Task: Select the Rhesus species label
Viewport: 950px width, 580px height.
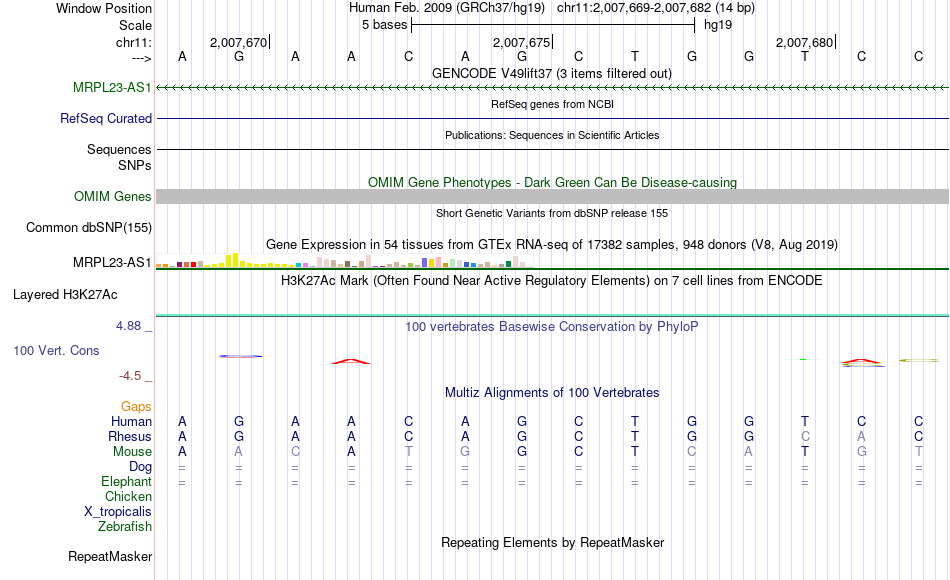Action: pos(130,436)
